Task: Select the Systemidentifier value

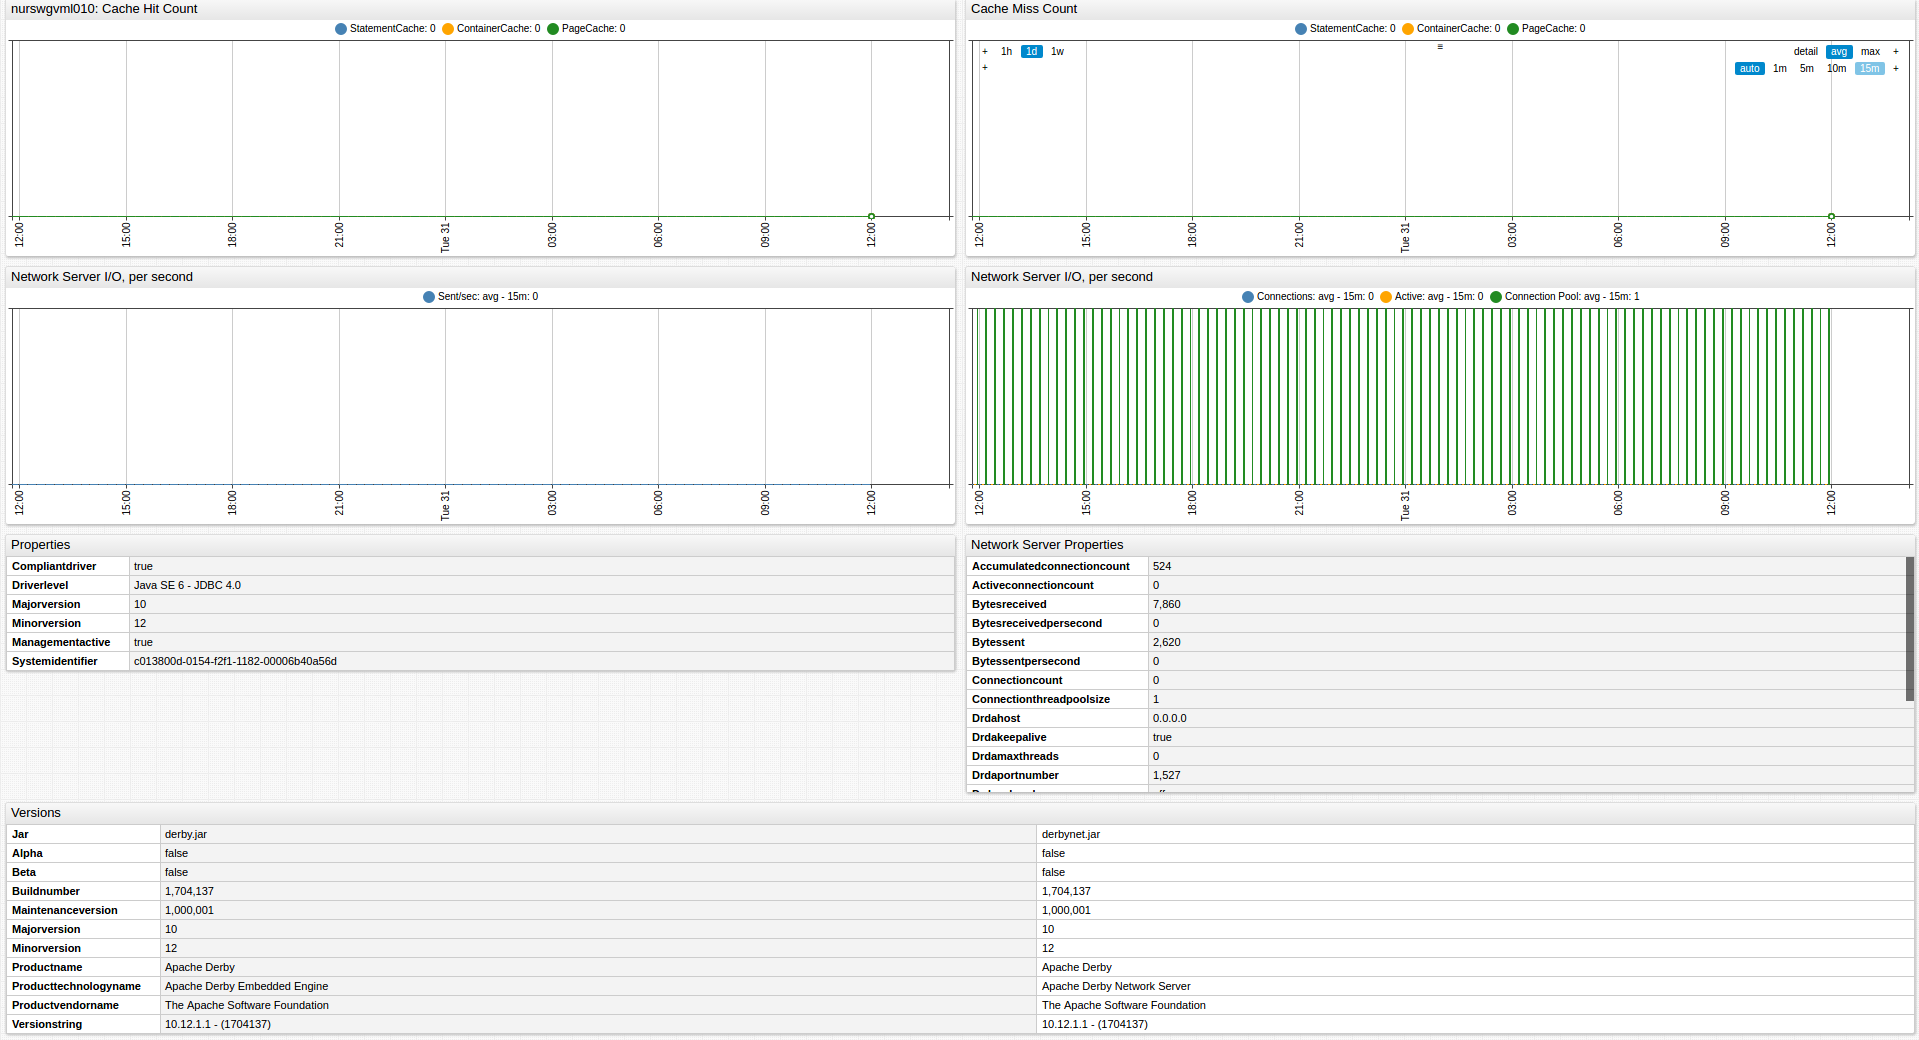Action: click(235, 662)
